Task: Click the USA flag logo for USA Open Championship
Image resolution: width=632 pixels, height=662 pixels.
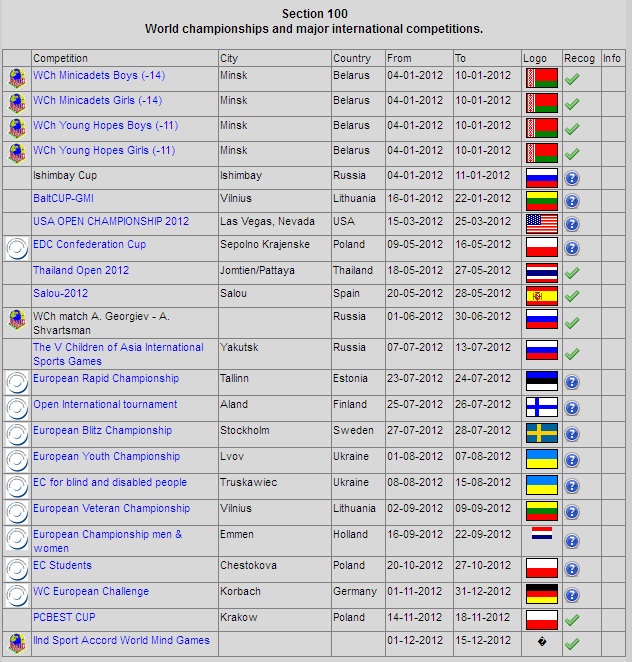Action: click(x=541, y=223)
